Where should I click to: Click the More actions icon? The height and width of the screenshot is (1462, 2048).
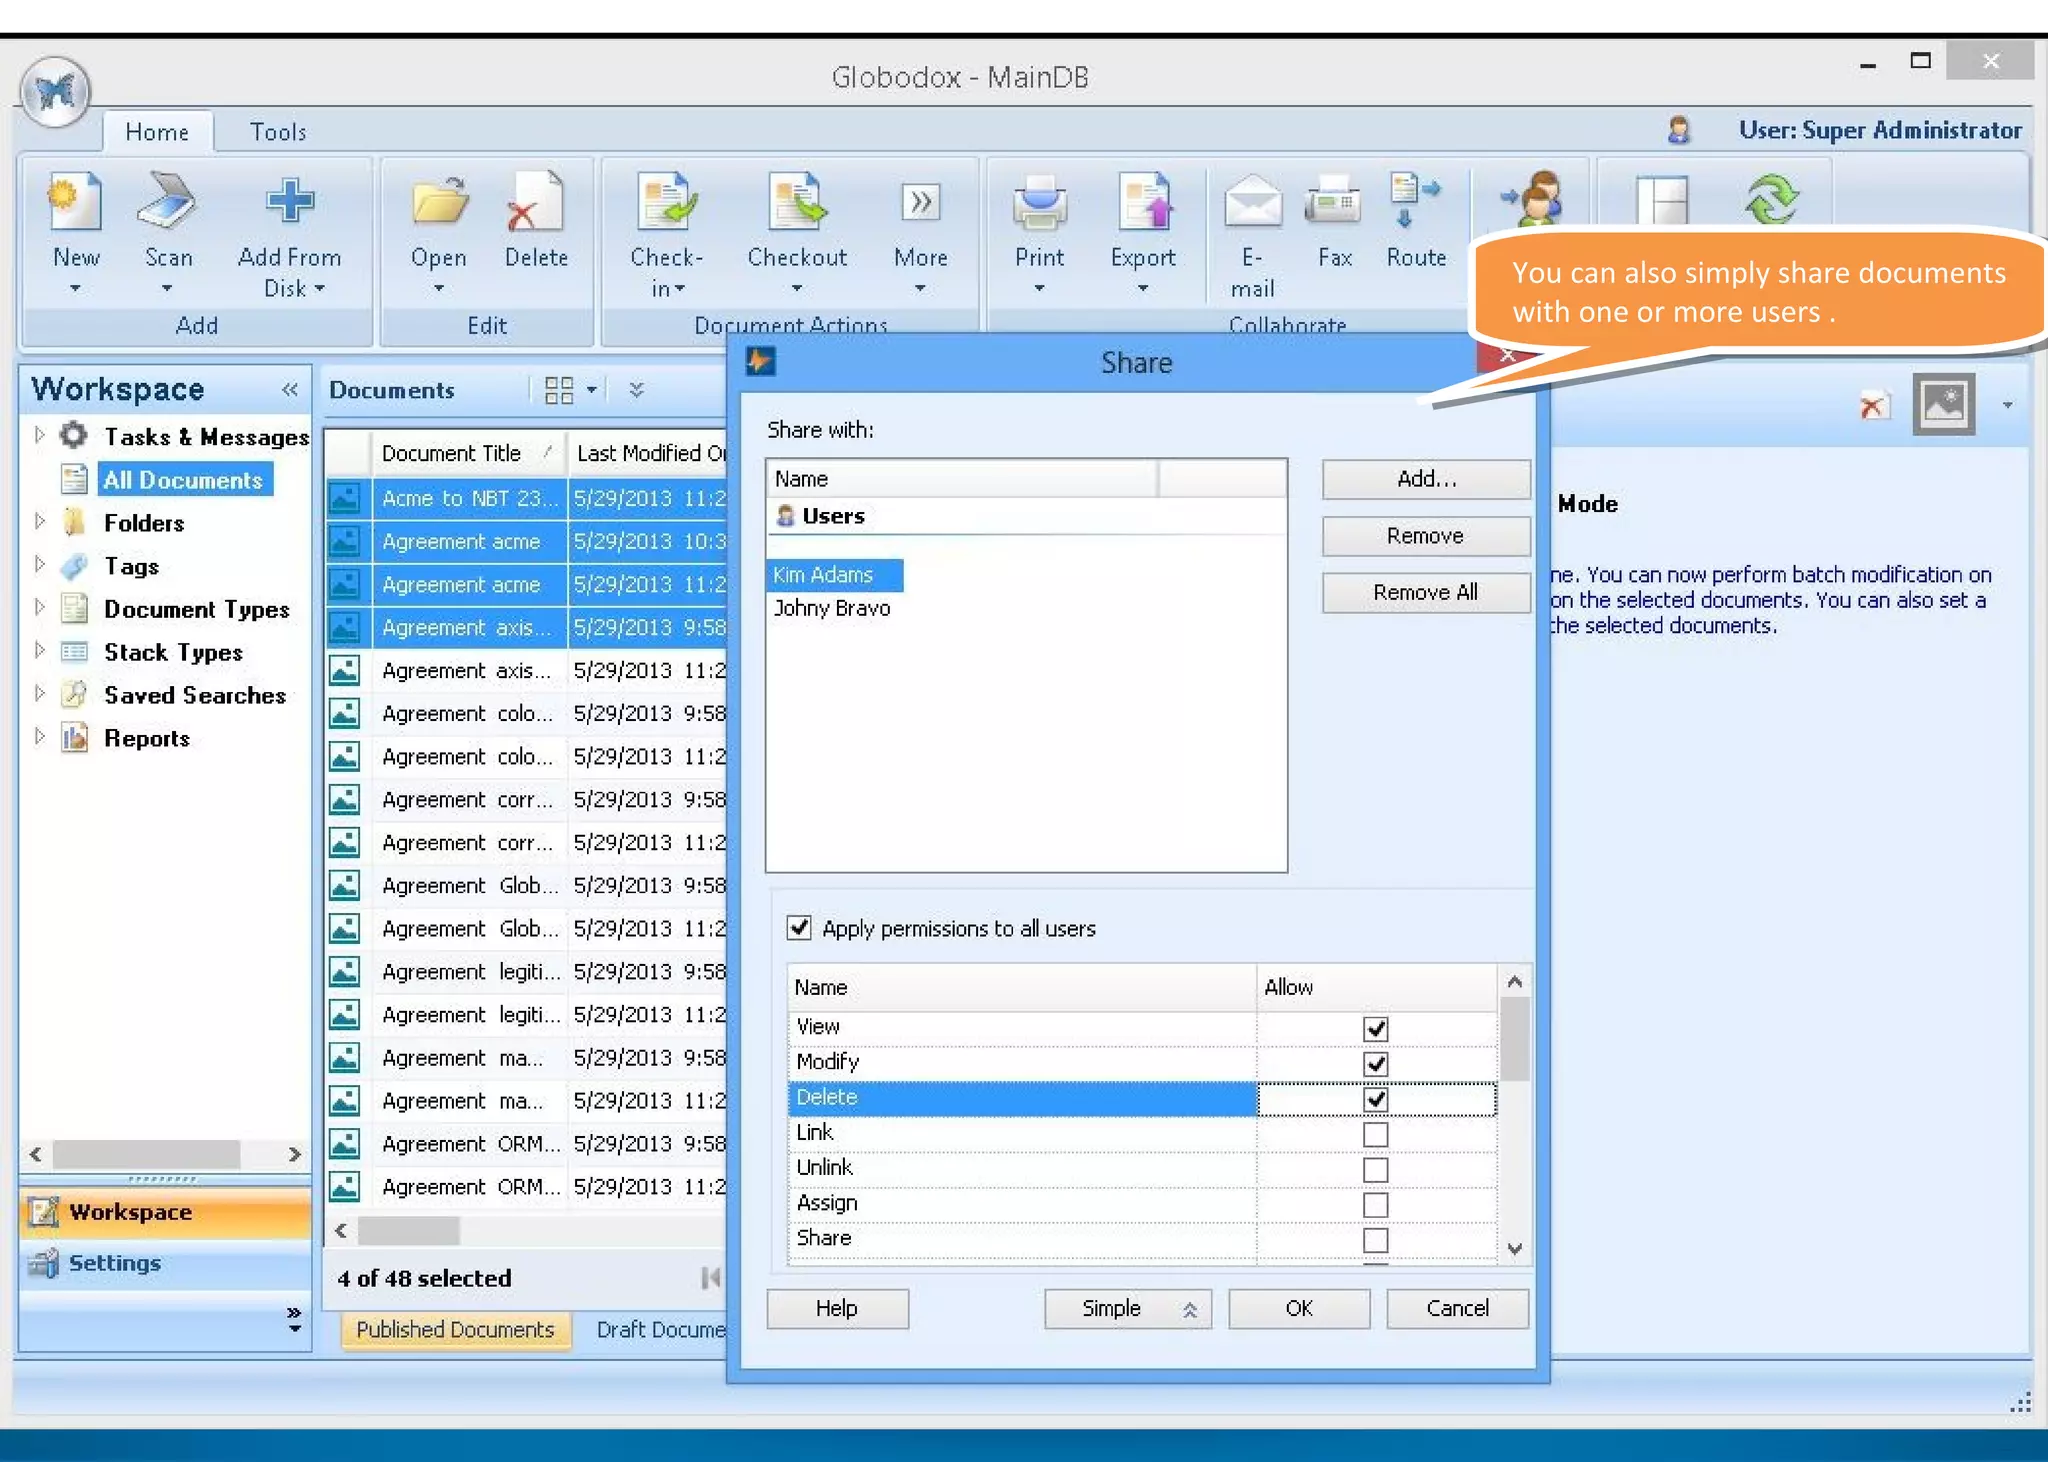coord(920,203)
